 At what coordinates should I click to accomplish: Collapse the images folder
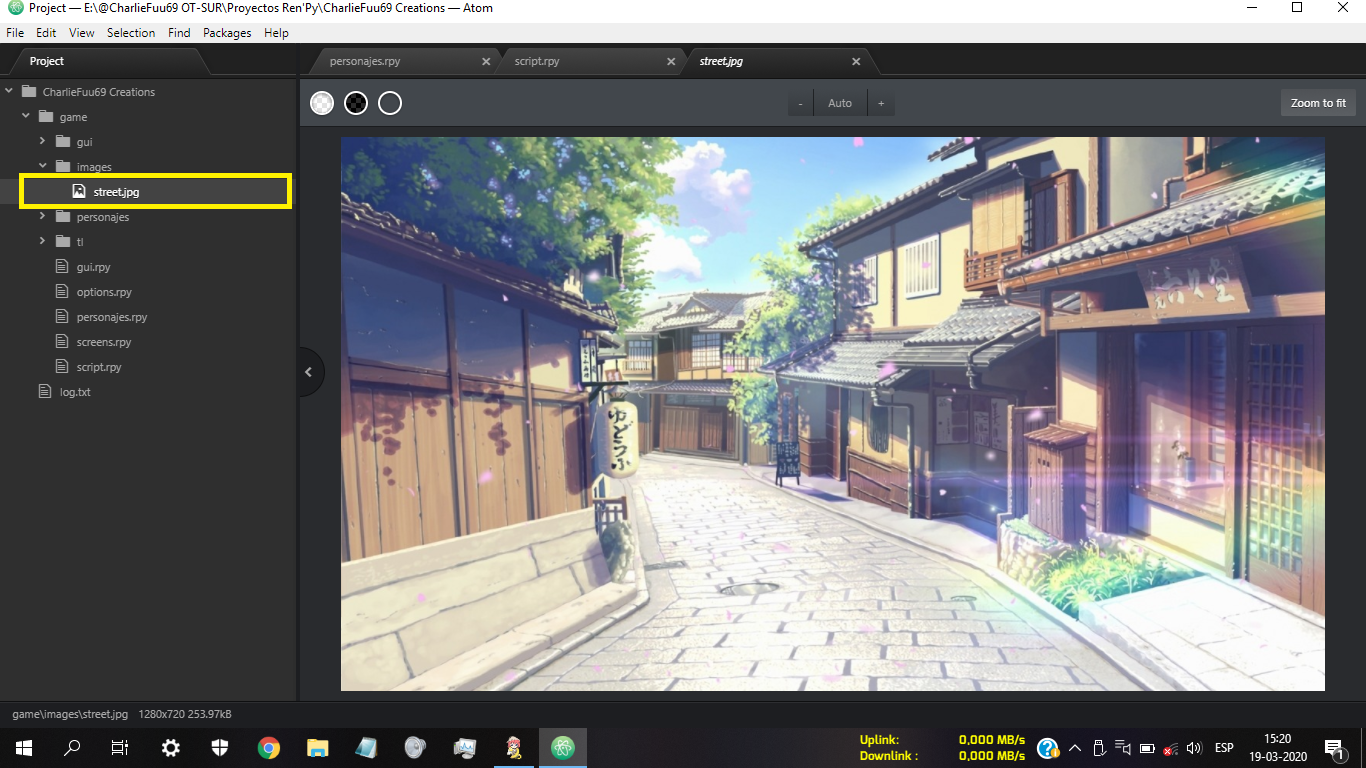coord(42,167)
